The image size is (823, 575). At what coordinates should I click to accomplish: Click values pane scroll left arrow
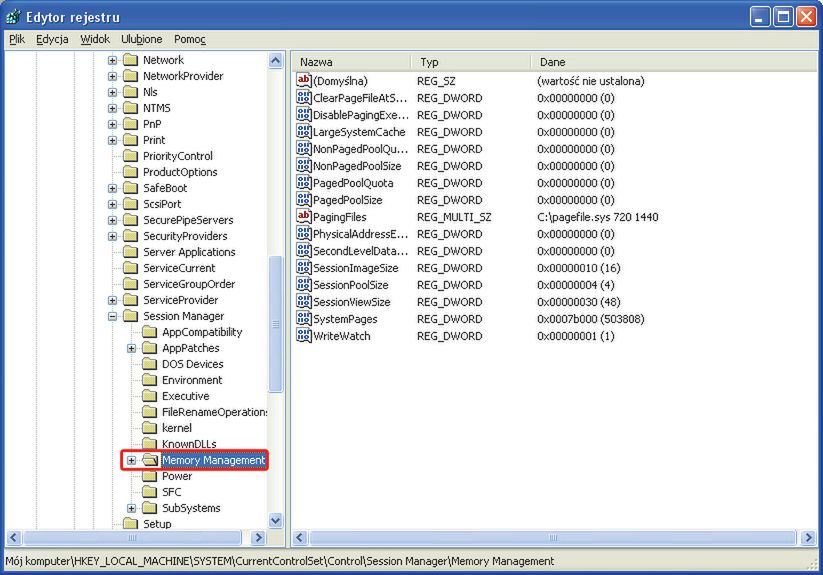pyautogui.click(x=300, y=537)
